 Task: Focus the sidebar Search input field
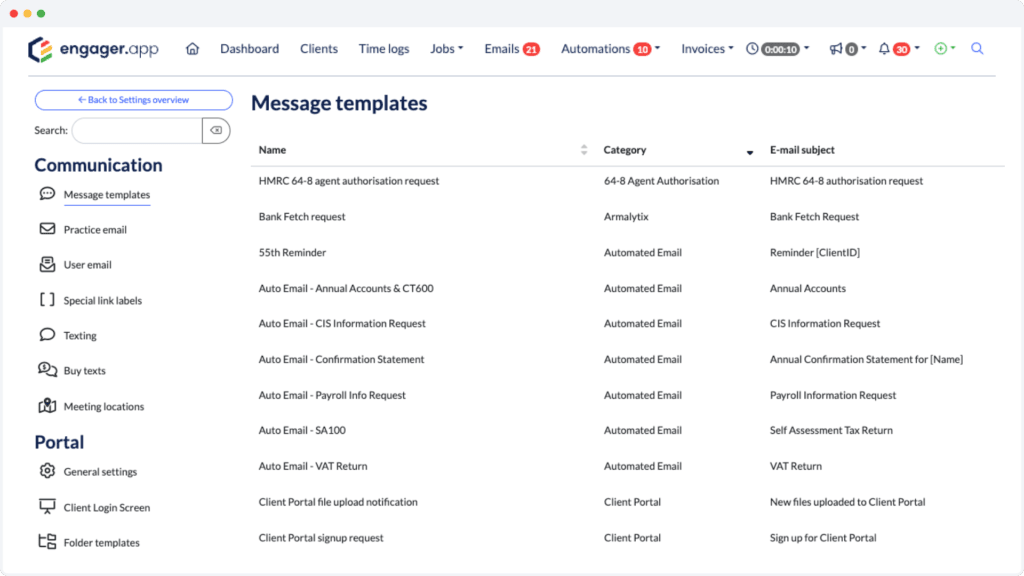point(137,131)
